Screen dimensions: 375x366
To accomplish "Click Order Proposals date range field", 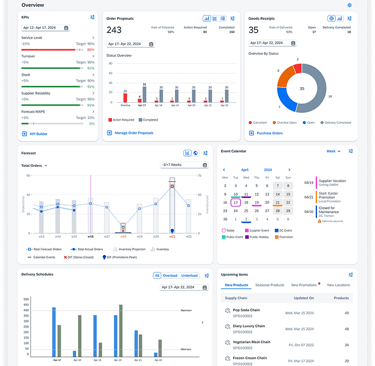I will pyautogui.click(x=131, y=44).
